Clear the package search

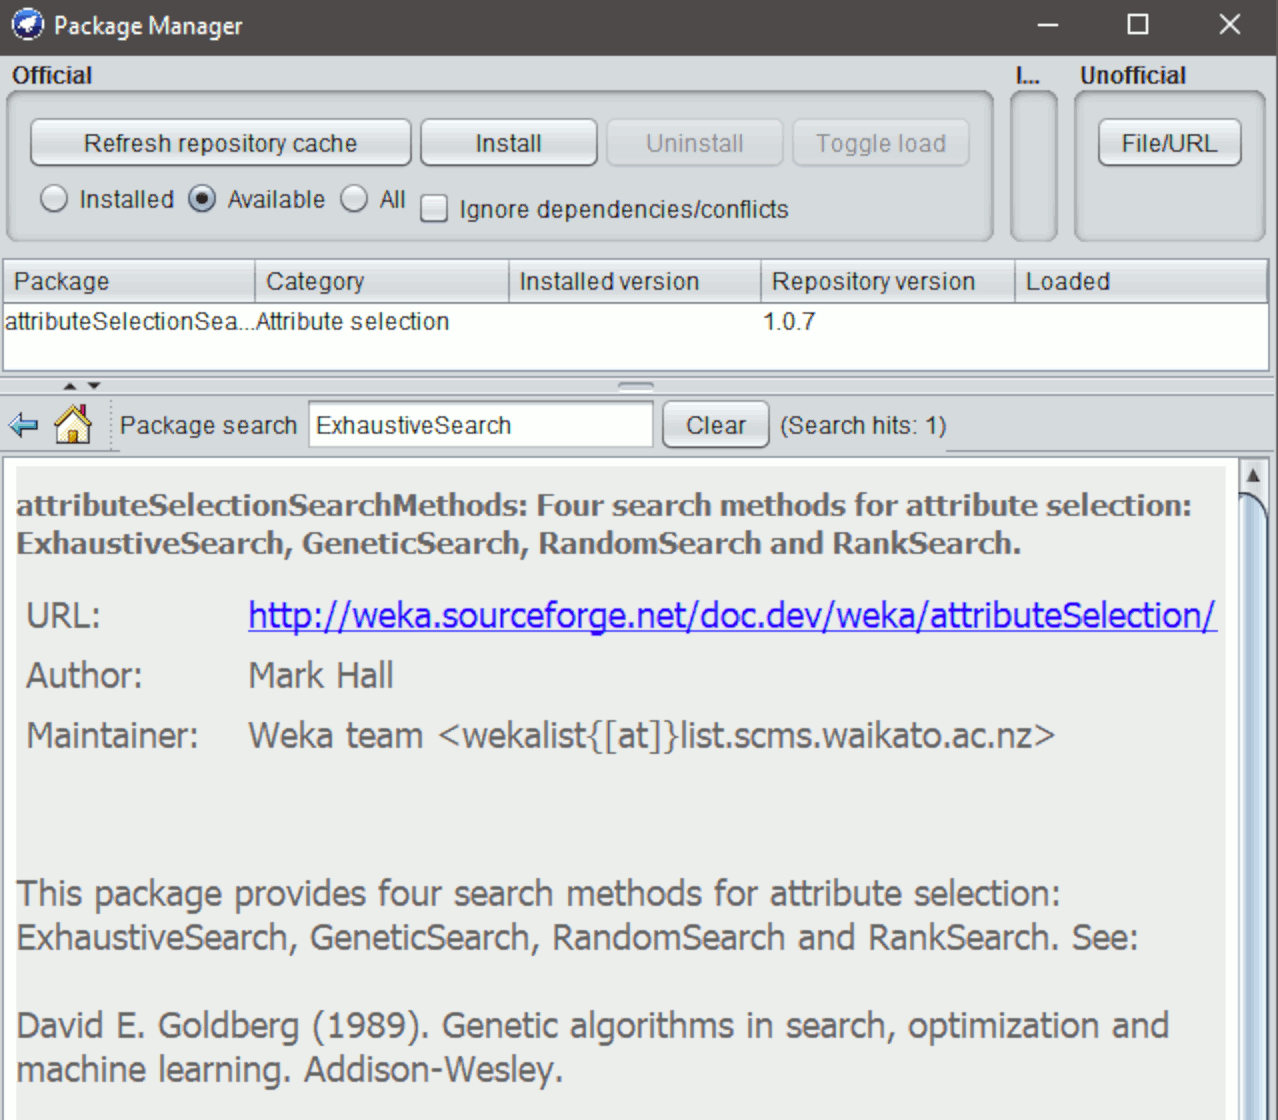716,425
